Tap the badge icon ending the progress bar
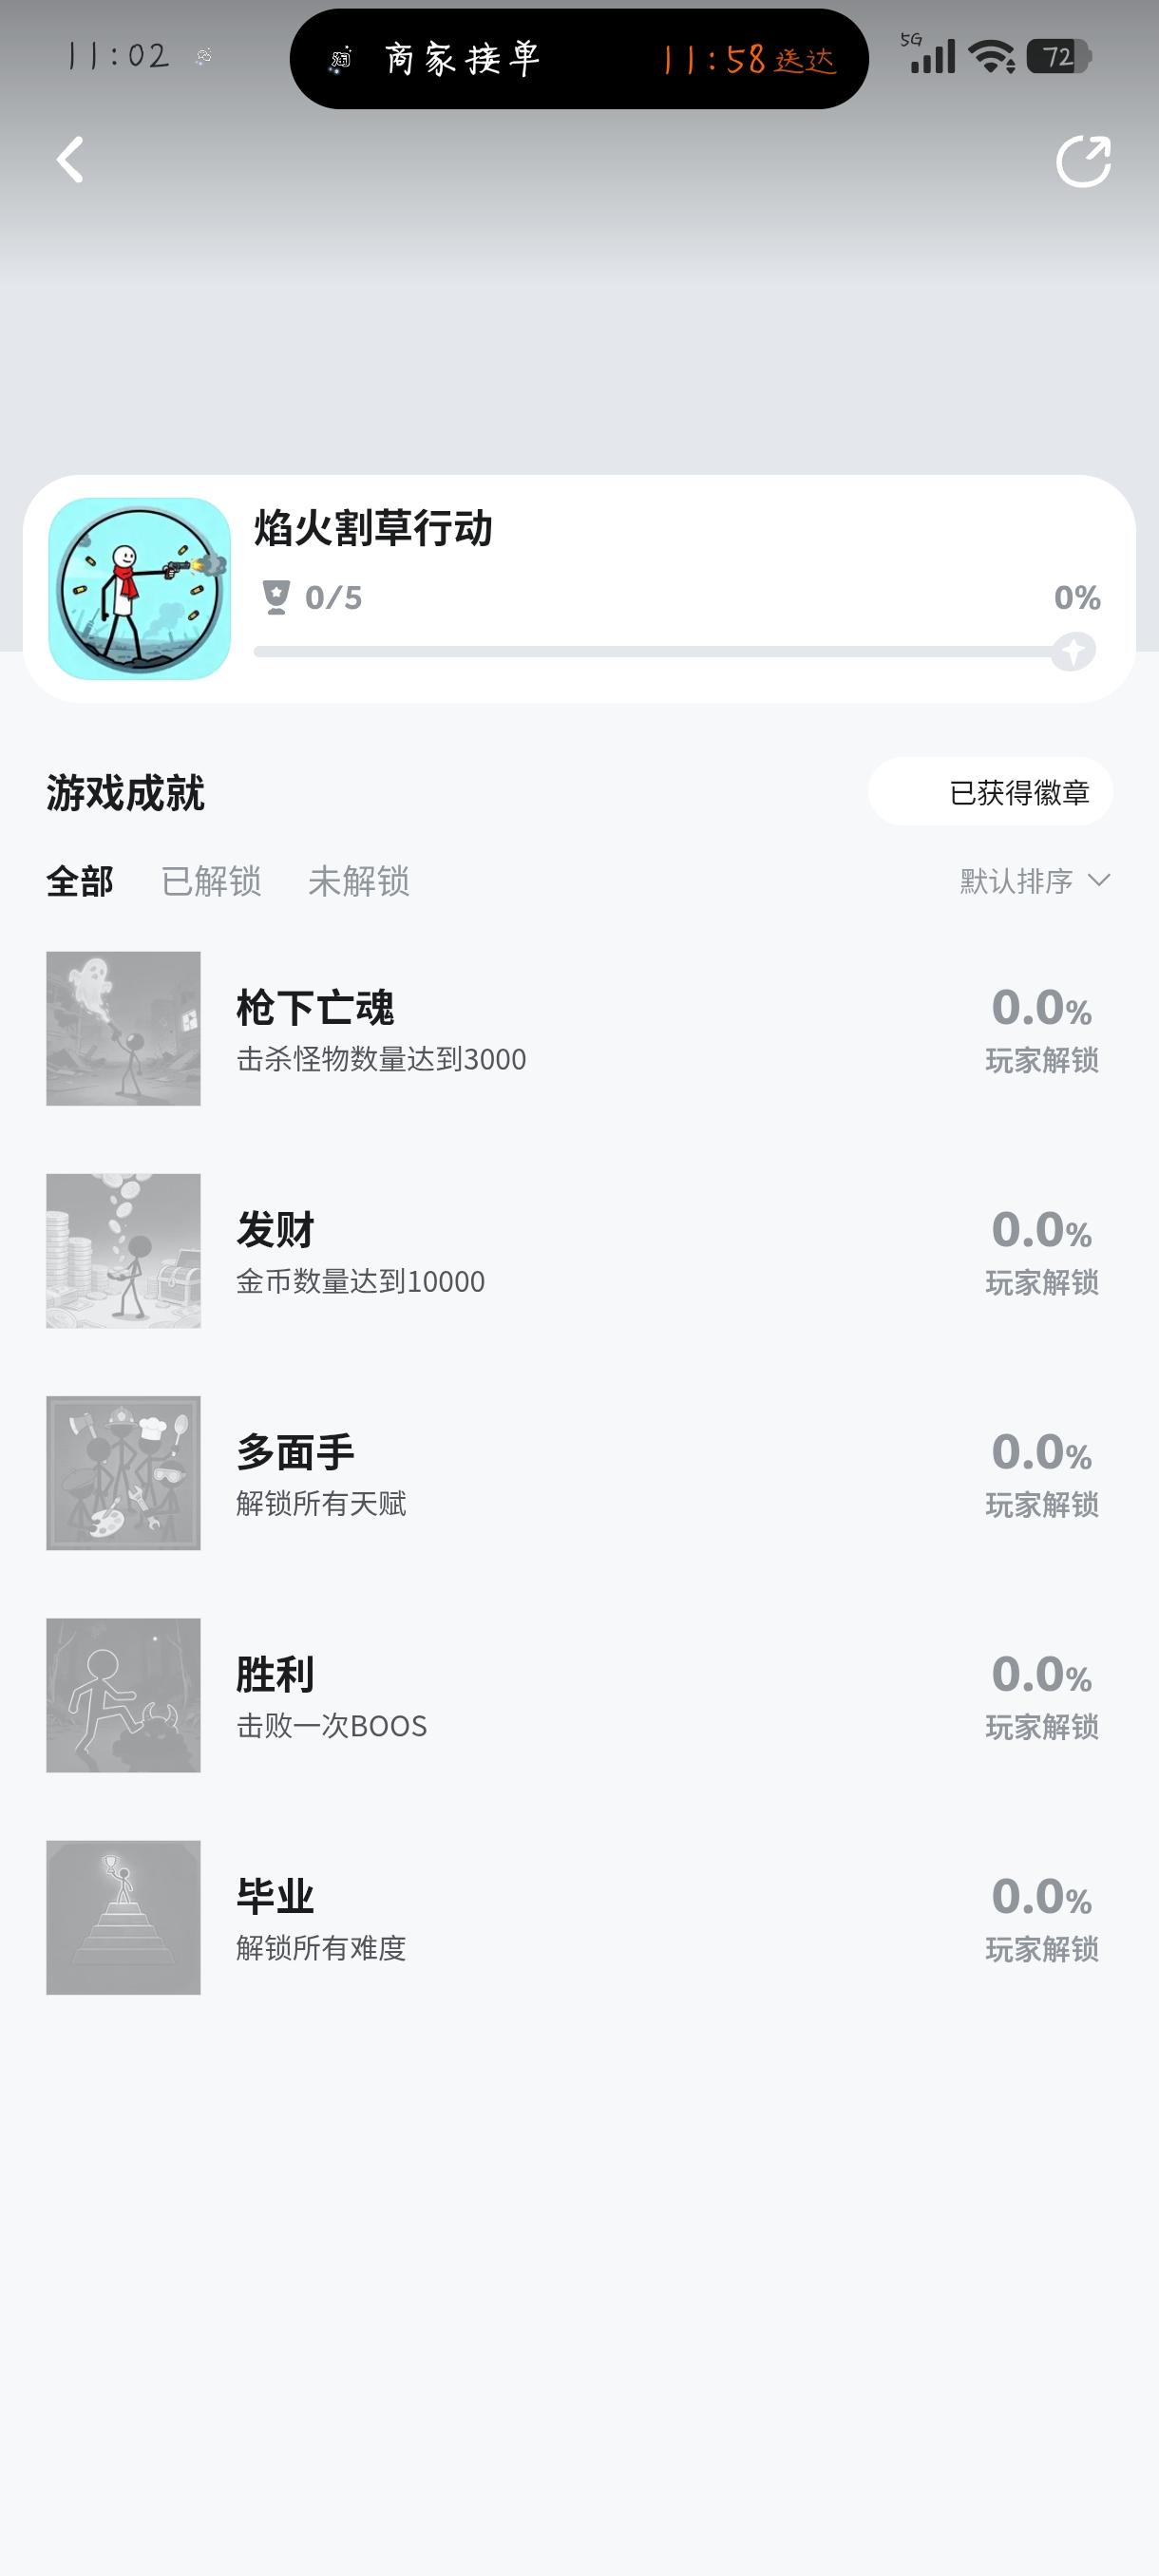Screen dimensions: 1159x2576 tap(1074, 651)
